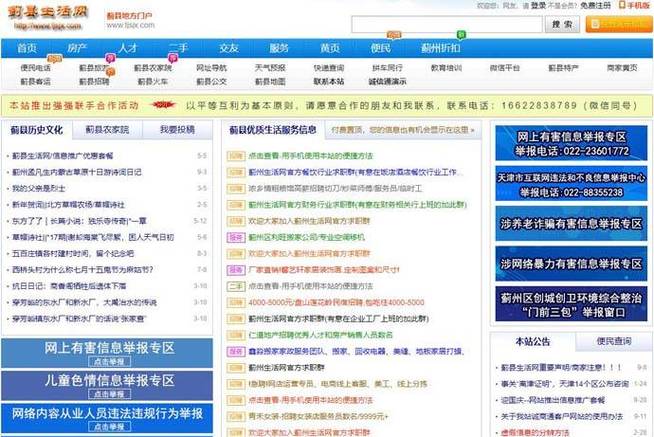Open listing 4000-5000元 盘山莲花岭民宿招聘
Viewport: 654px width, 437px height.
336,302
